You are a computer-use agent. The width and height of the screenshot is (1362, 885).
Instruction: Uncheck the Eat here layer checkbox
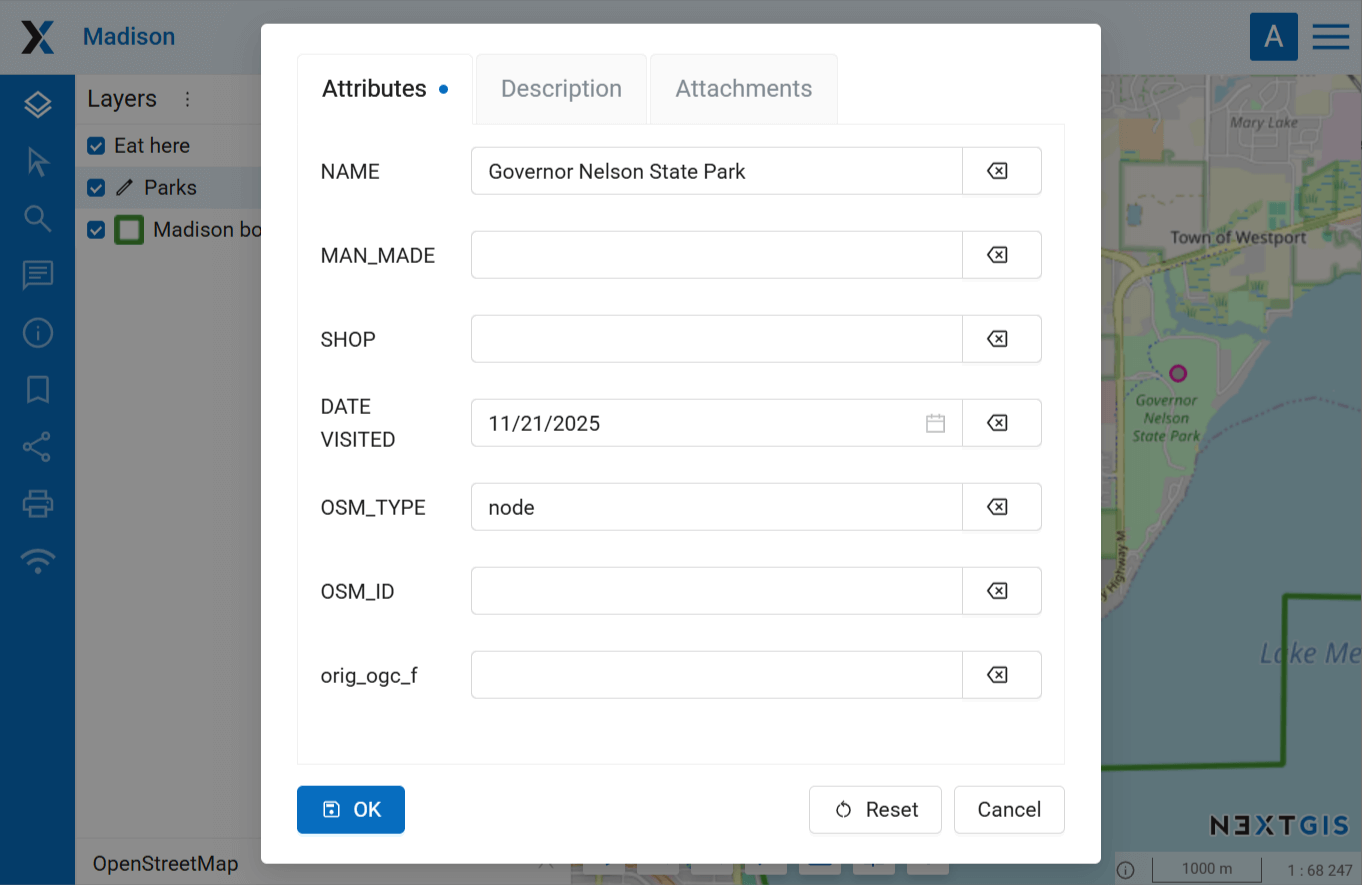(x=96, y=146)
